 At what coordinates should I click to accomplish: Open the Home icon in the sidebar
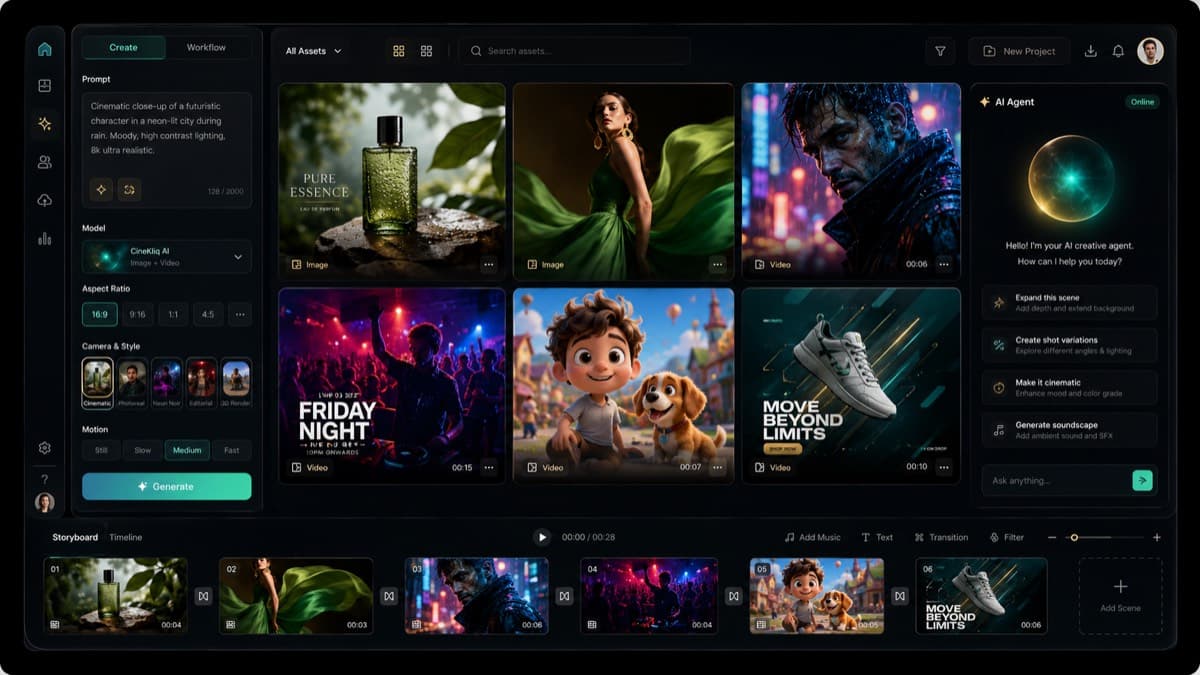[x=44, y=49]
